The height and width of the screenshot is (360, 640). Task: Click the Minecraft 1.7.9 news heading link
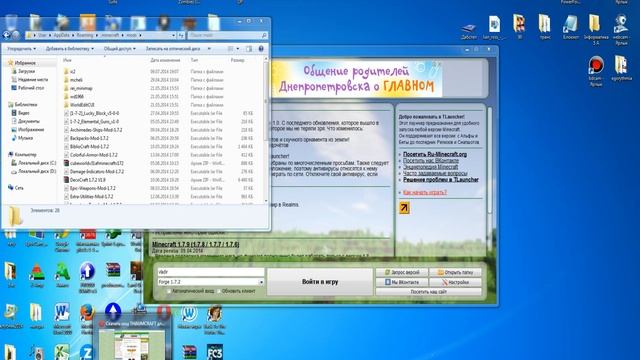196,244
